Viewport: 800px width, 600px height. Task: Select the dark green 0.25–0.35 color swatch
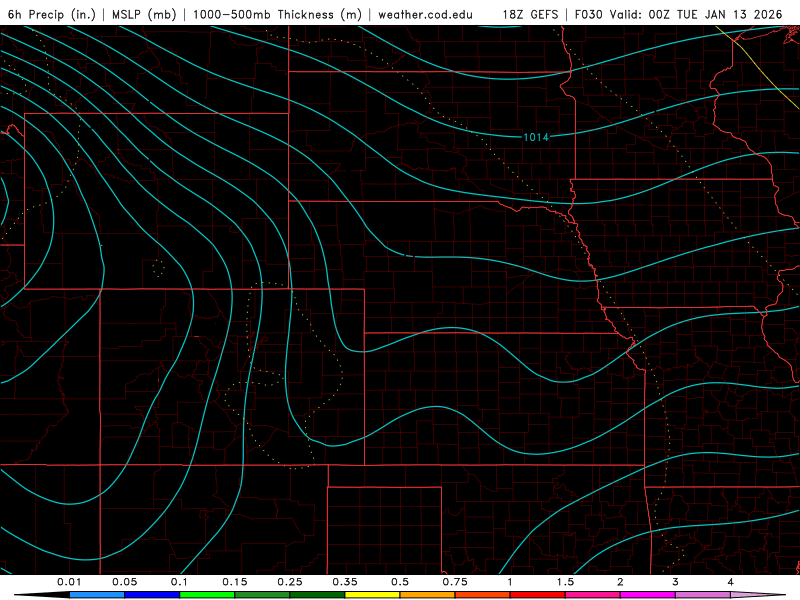point(317,595)
